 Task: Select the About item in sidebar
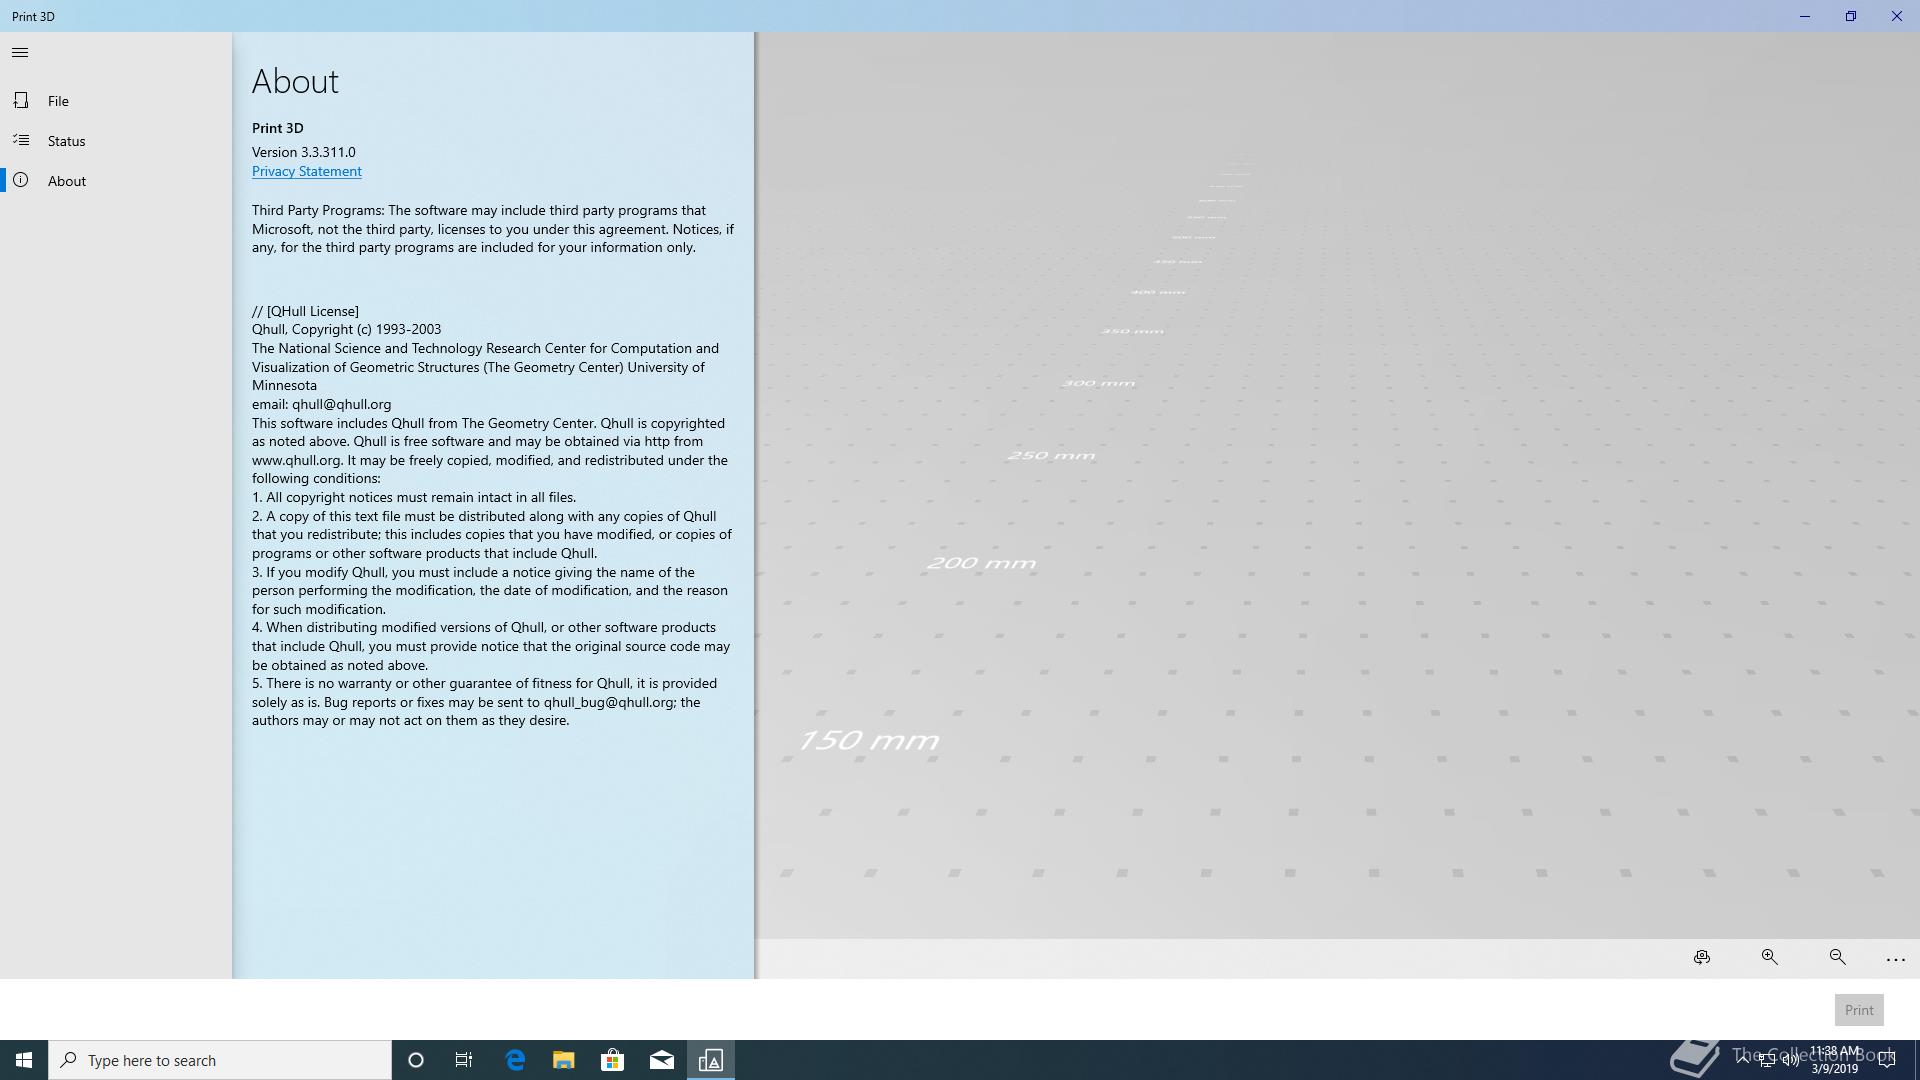[116, 181]
